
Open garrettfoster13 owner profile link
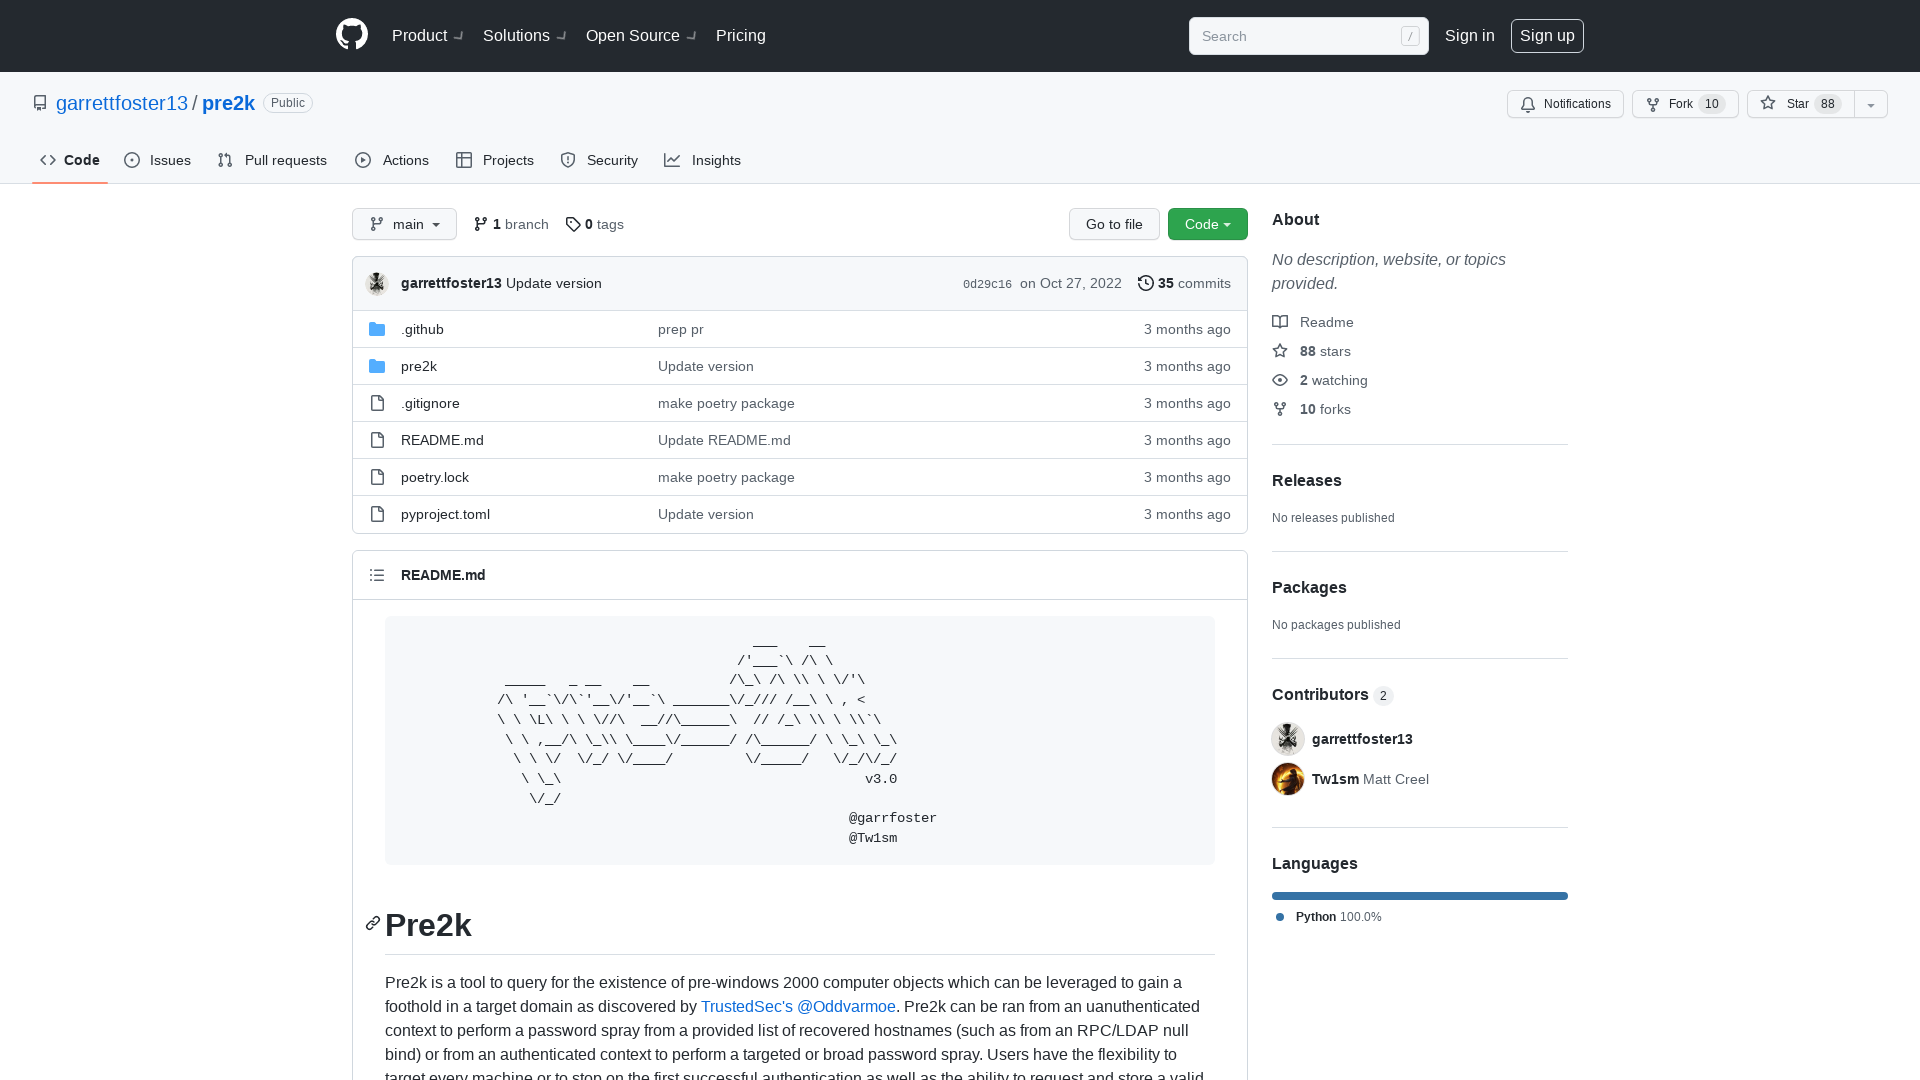pos(122,103)
